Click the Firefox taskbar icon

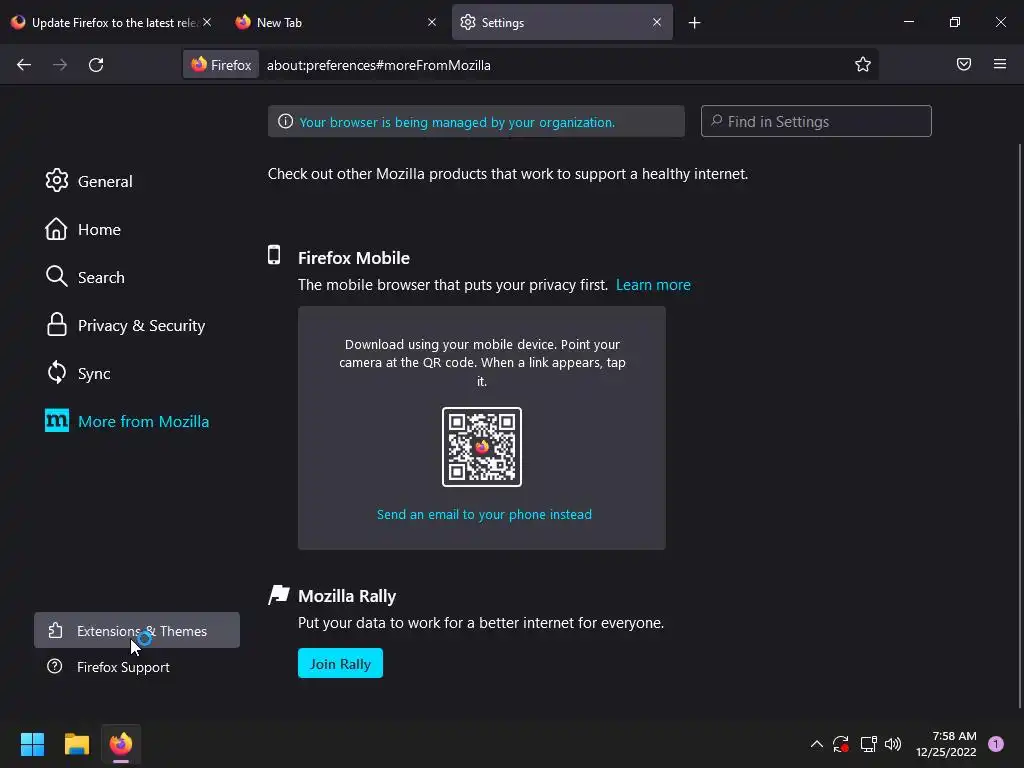[121, 744]
